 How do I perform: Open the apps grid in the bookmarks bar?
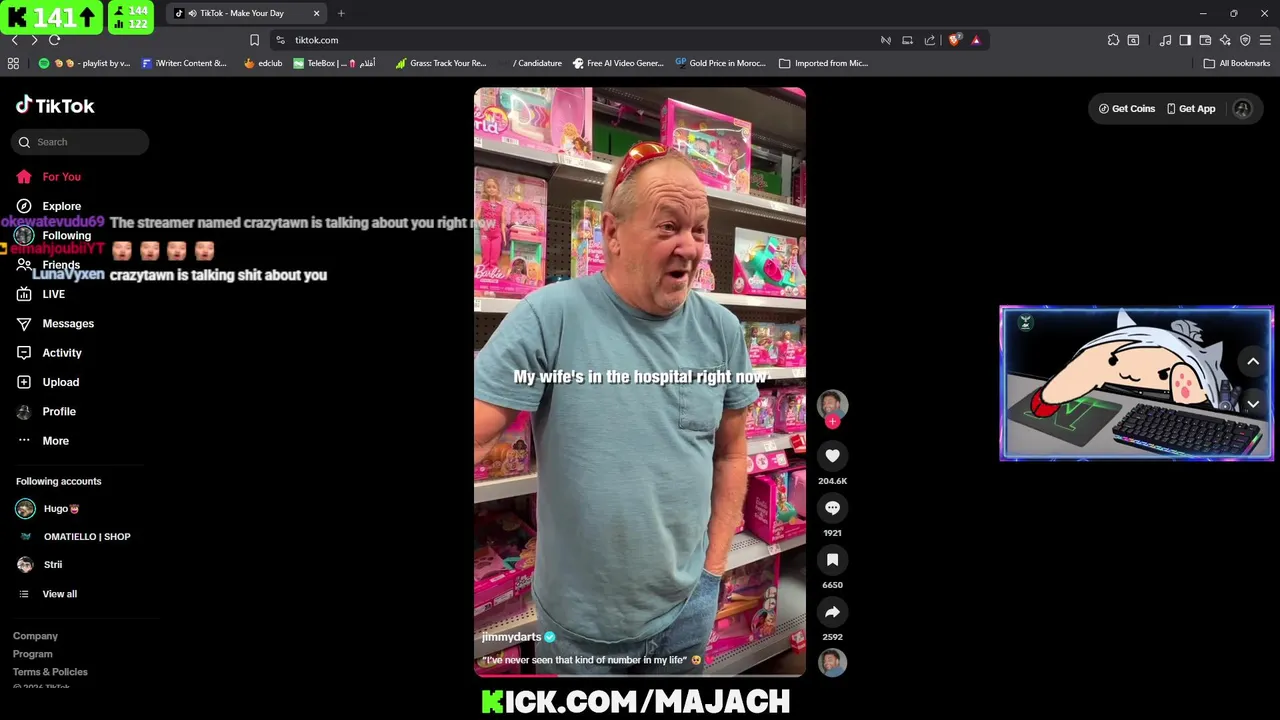click(13, 63)
